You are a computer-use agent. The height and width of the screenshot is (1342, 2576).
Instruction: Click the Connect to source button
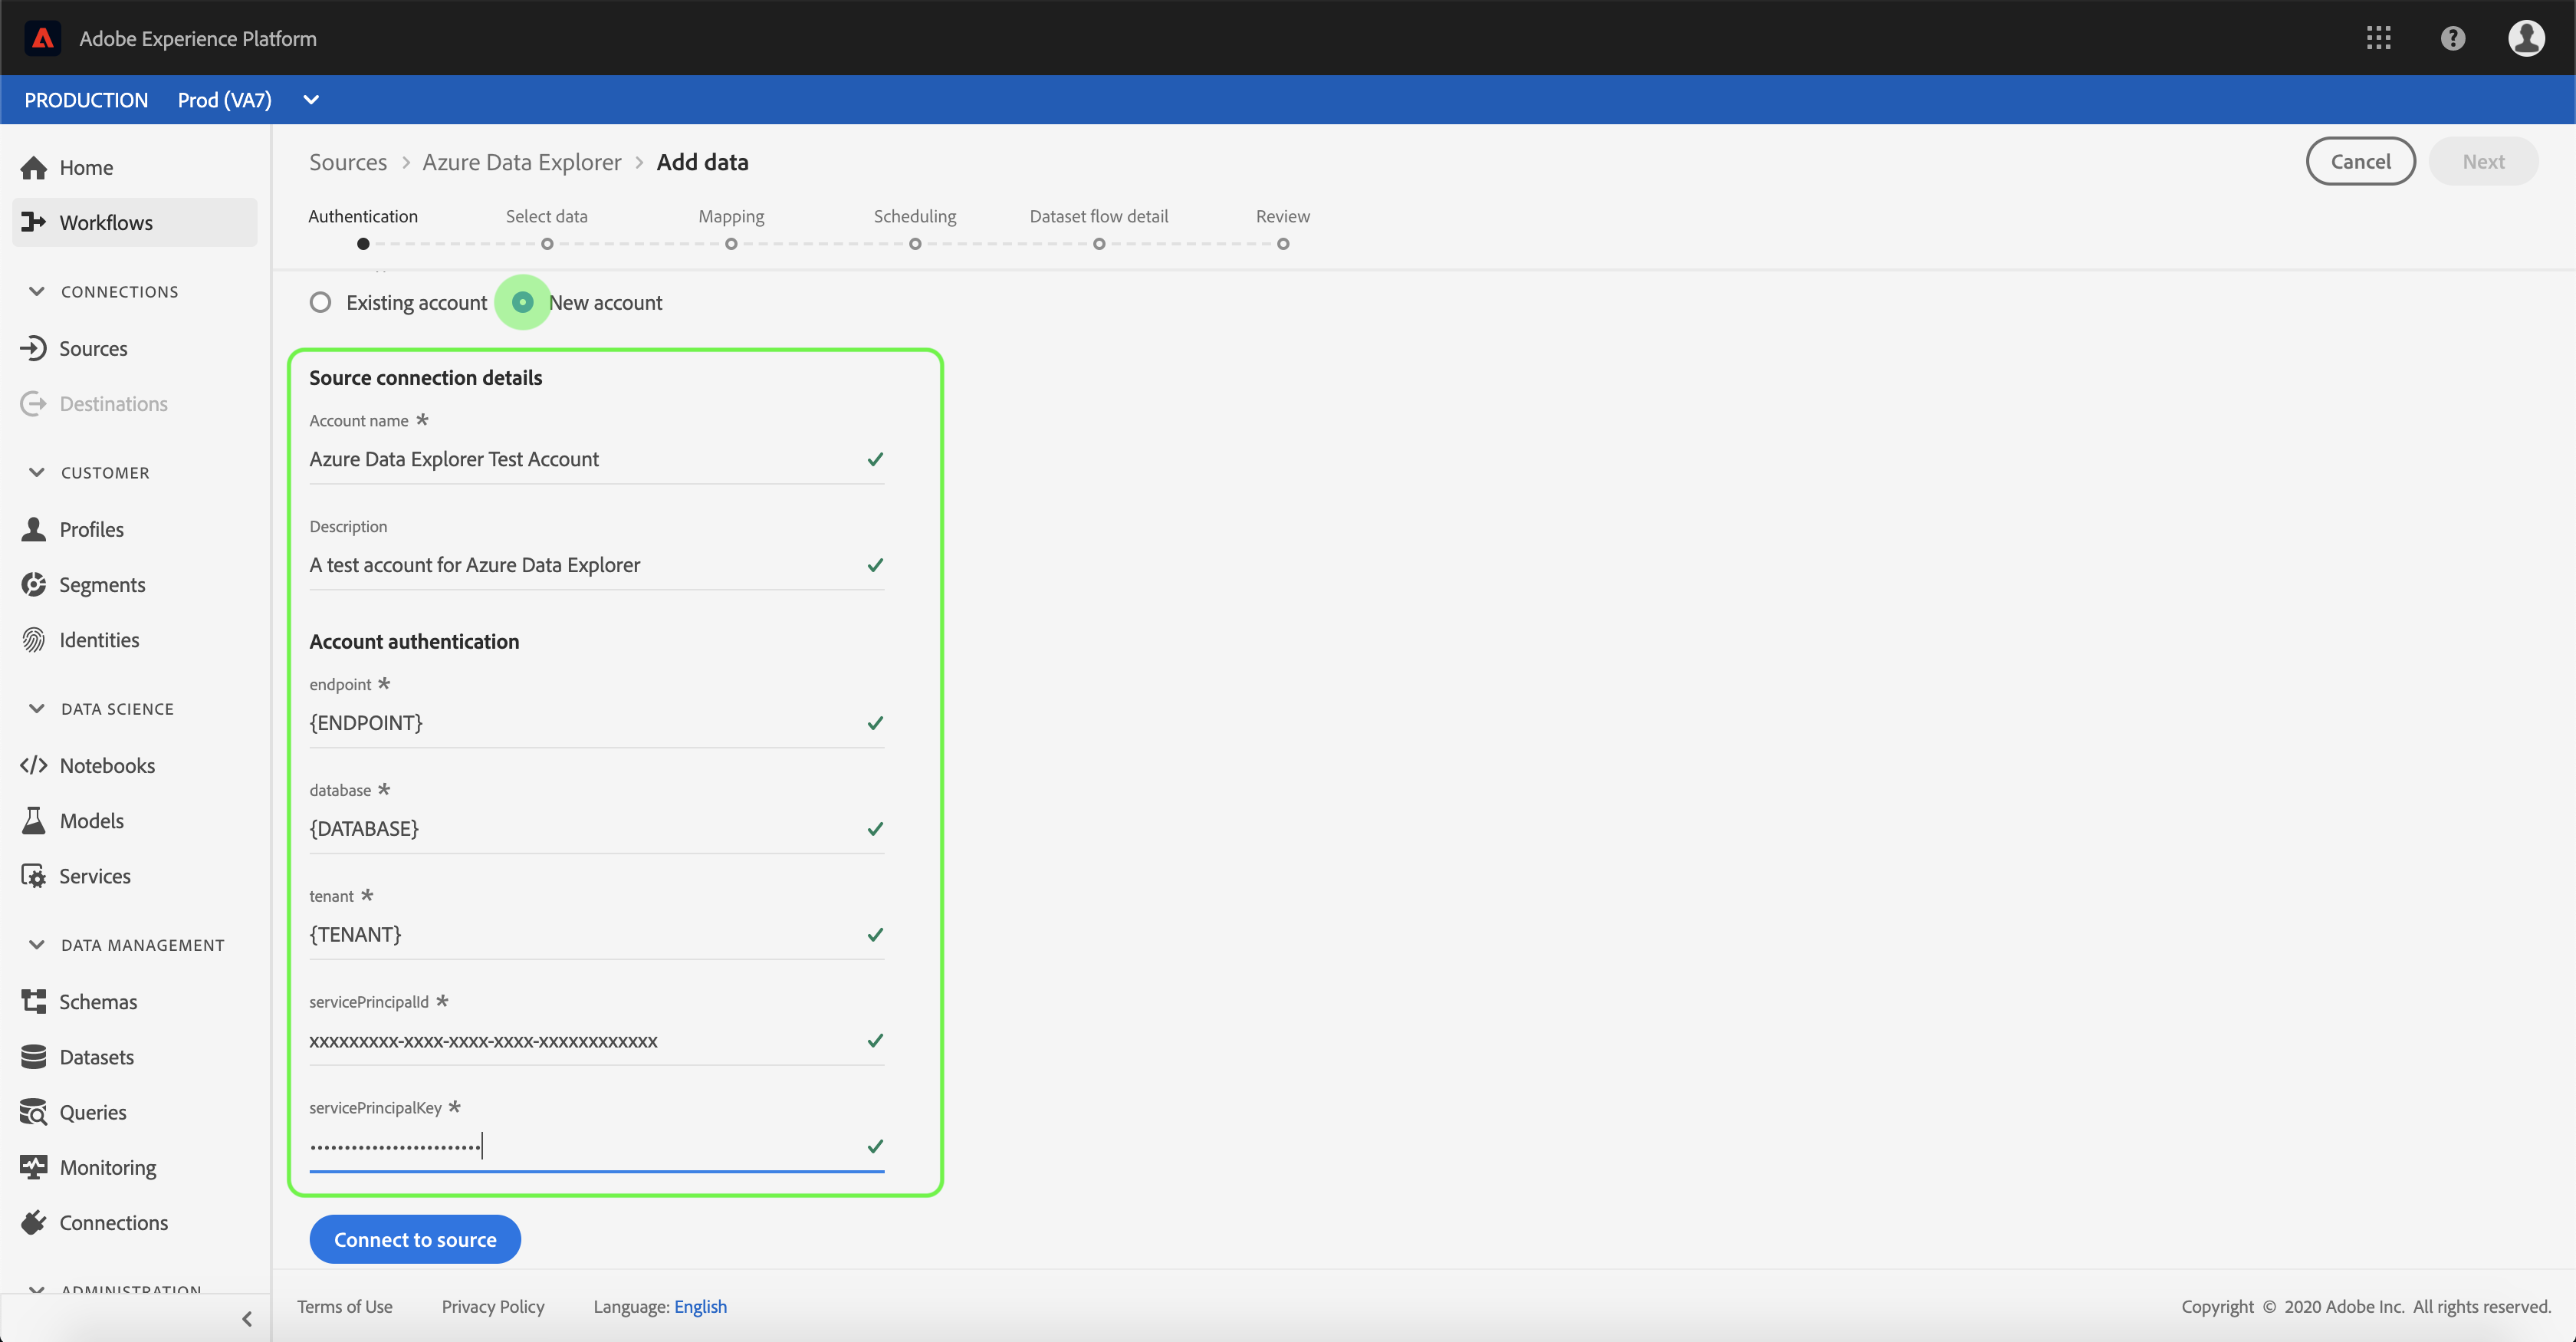(x=415, y=1239)
